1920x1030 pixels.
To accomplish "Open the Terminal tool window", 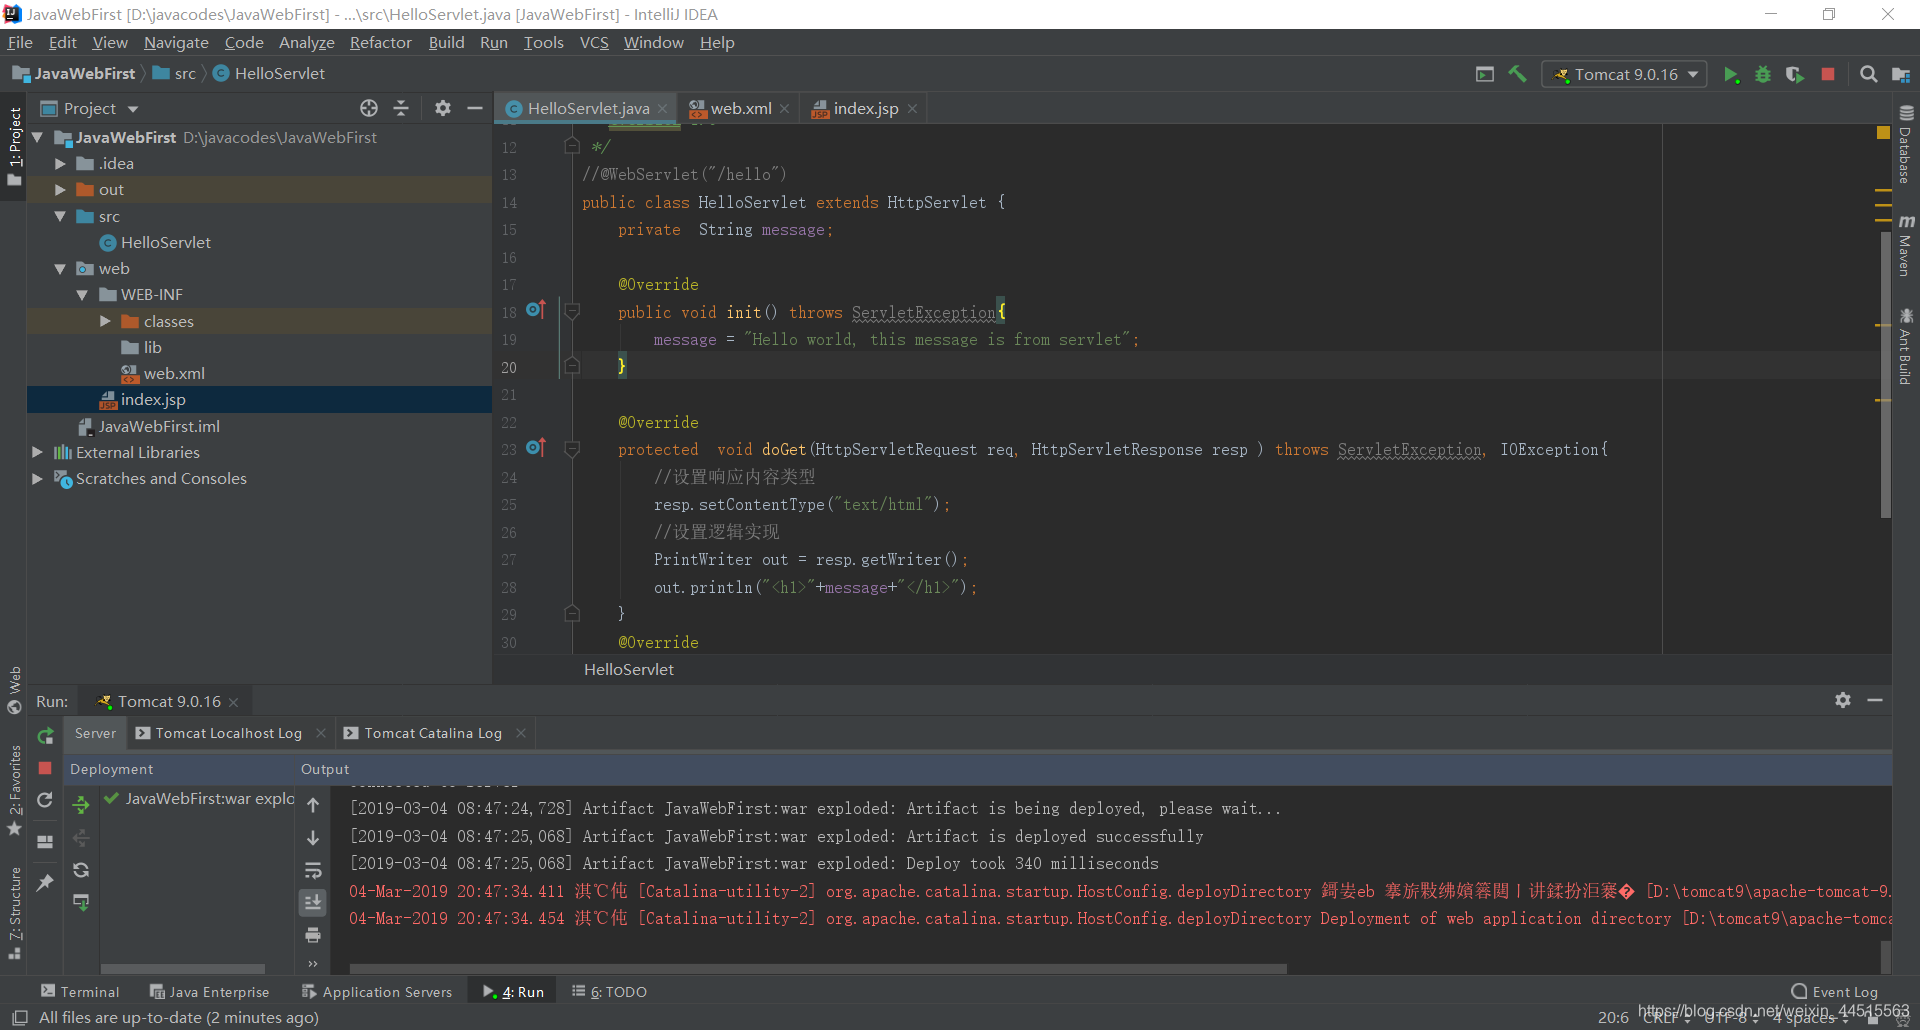I will 80,991.
